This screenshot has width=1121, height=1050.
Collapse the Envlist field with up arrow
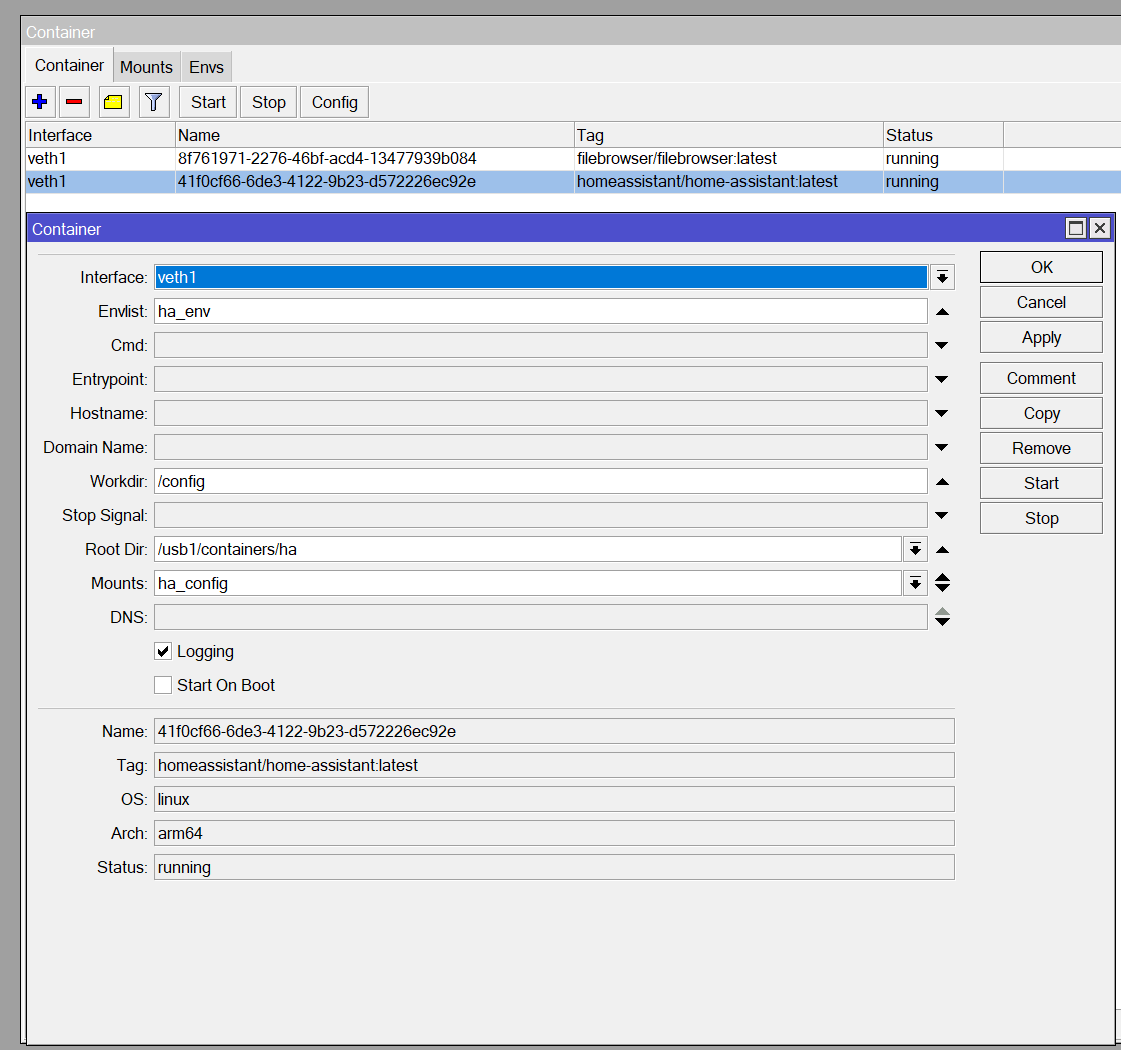[941, 312]
